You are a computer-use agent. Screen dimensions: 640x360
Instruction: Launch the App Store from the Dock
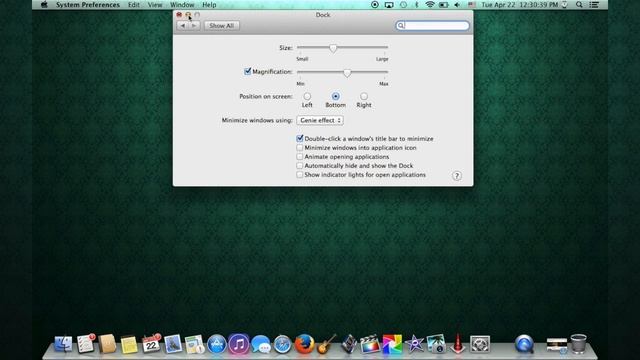(217, 344)
